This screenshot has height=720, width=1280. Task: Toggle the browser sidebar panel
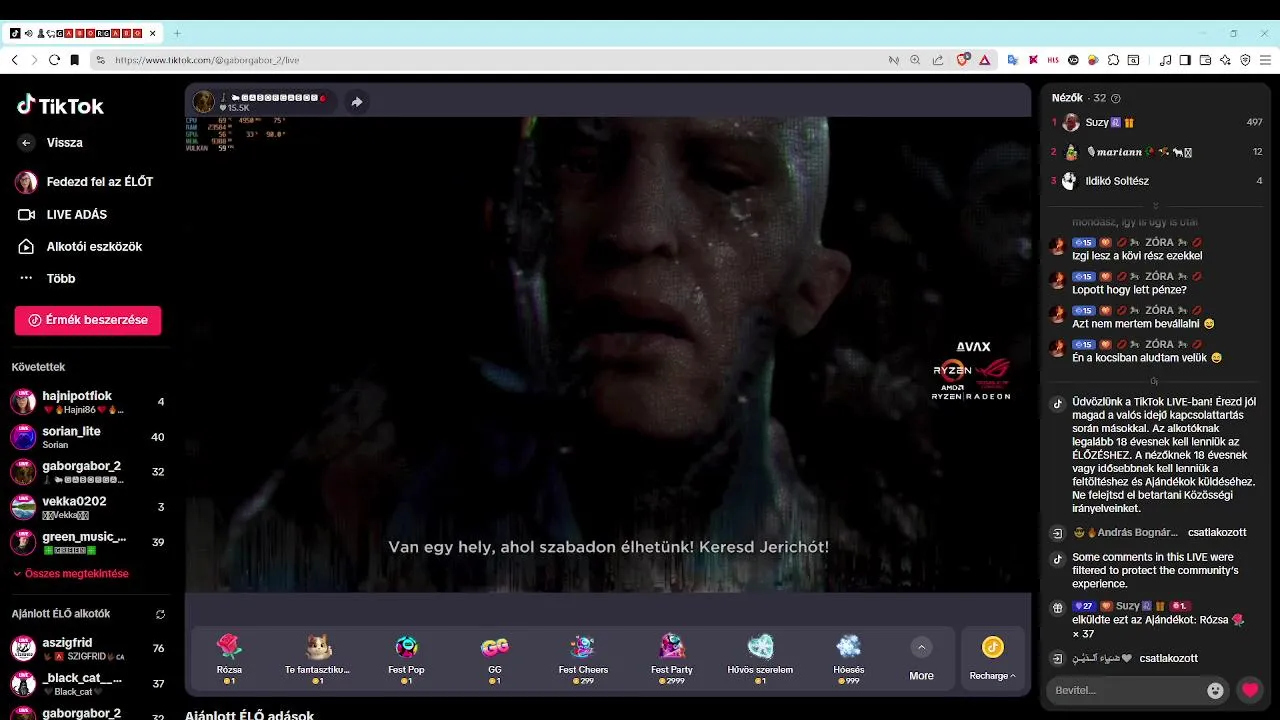[x=1185, y=60]
